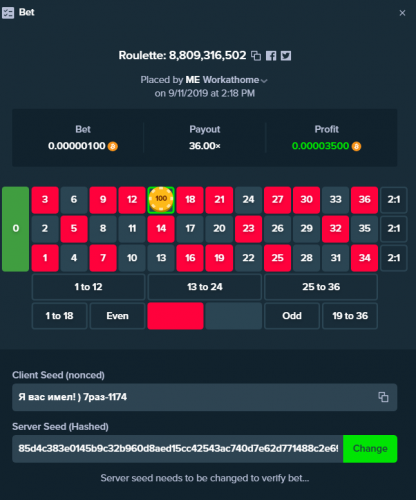Select the 13 to 24 dozen
The width and height of the screenshot is (416, 500).
(205, 287)
